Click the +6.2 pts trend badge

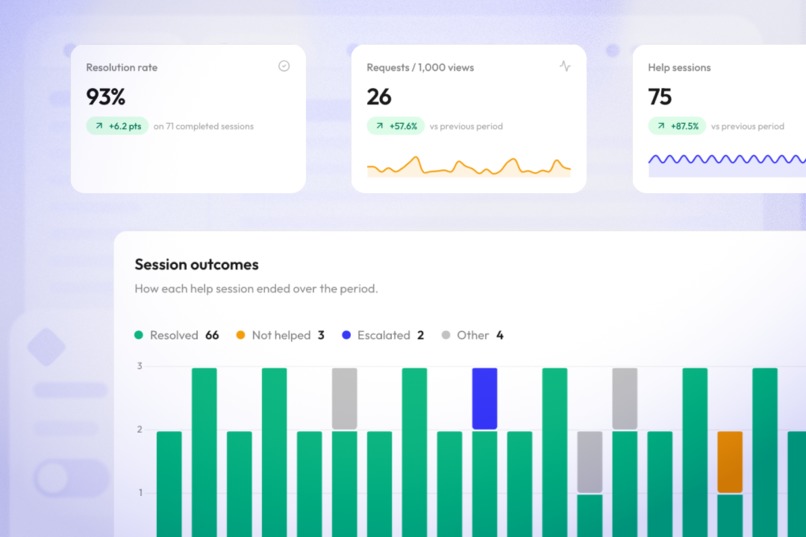click(117, 126)
